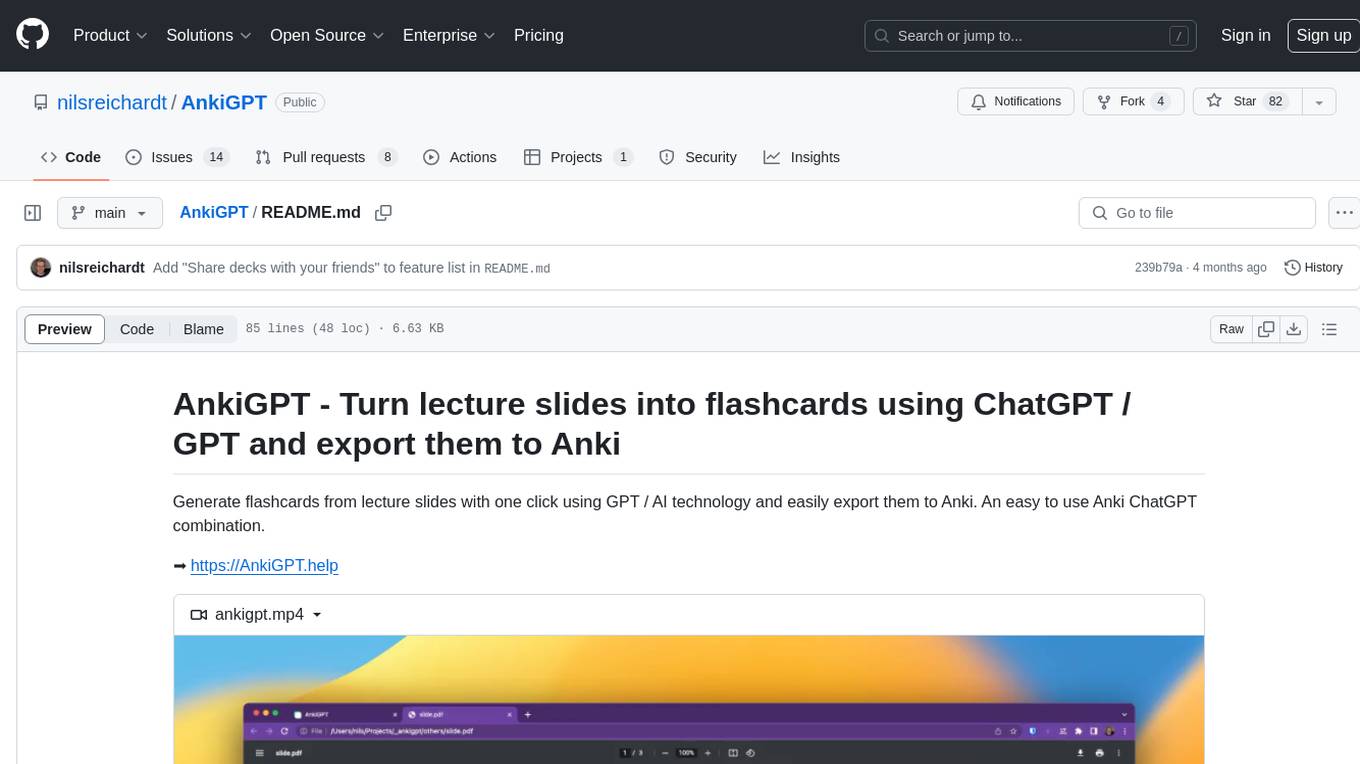Switch to the Actions tab
Viewport: 1360px width, 764px height.
pos(460,157)
